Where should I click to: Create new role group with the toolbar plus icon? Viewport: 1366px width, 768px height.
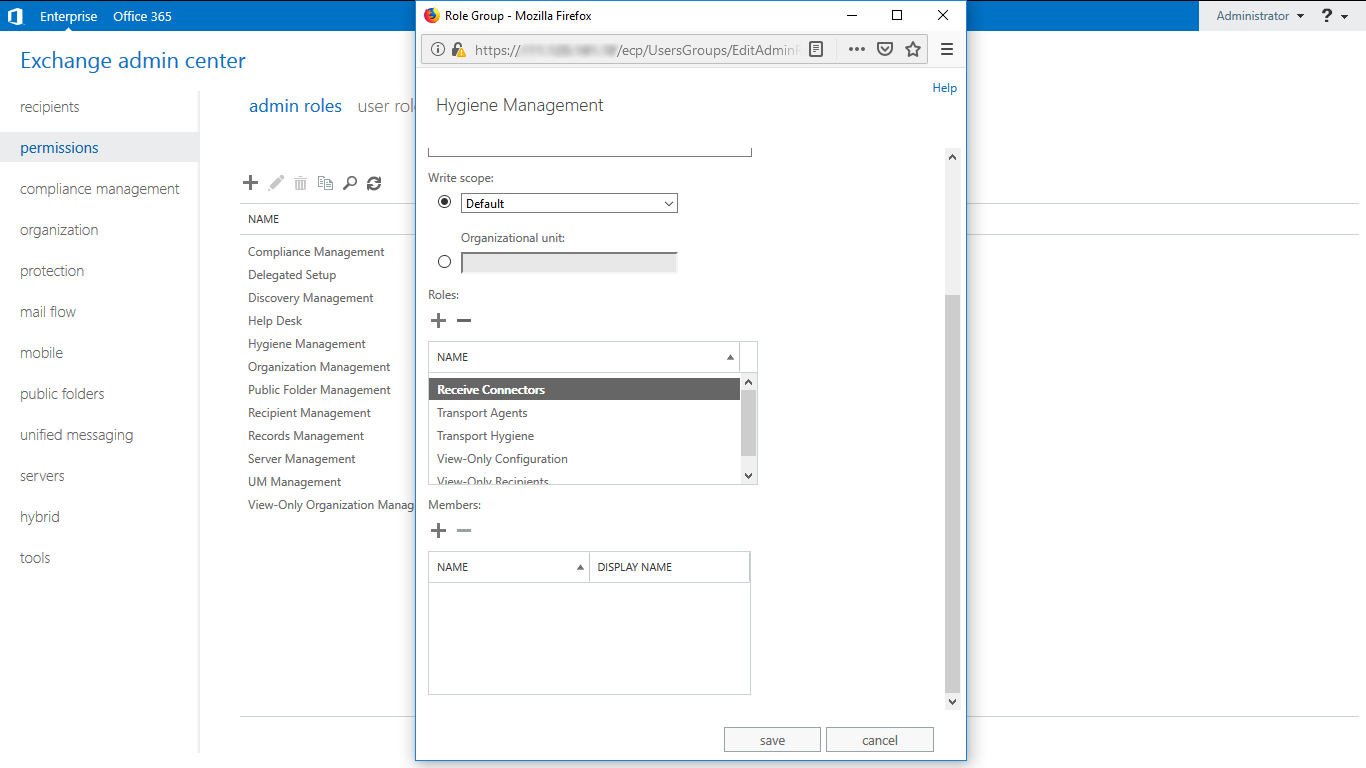(251, 183)
